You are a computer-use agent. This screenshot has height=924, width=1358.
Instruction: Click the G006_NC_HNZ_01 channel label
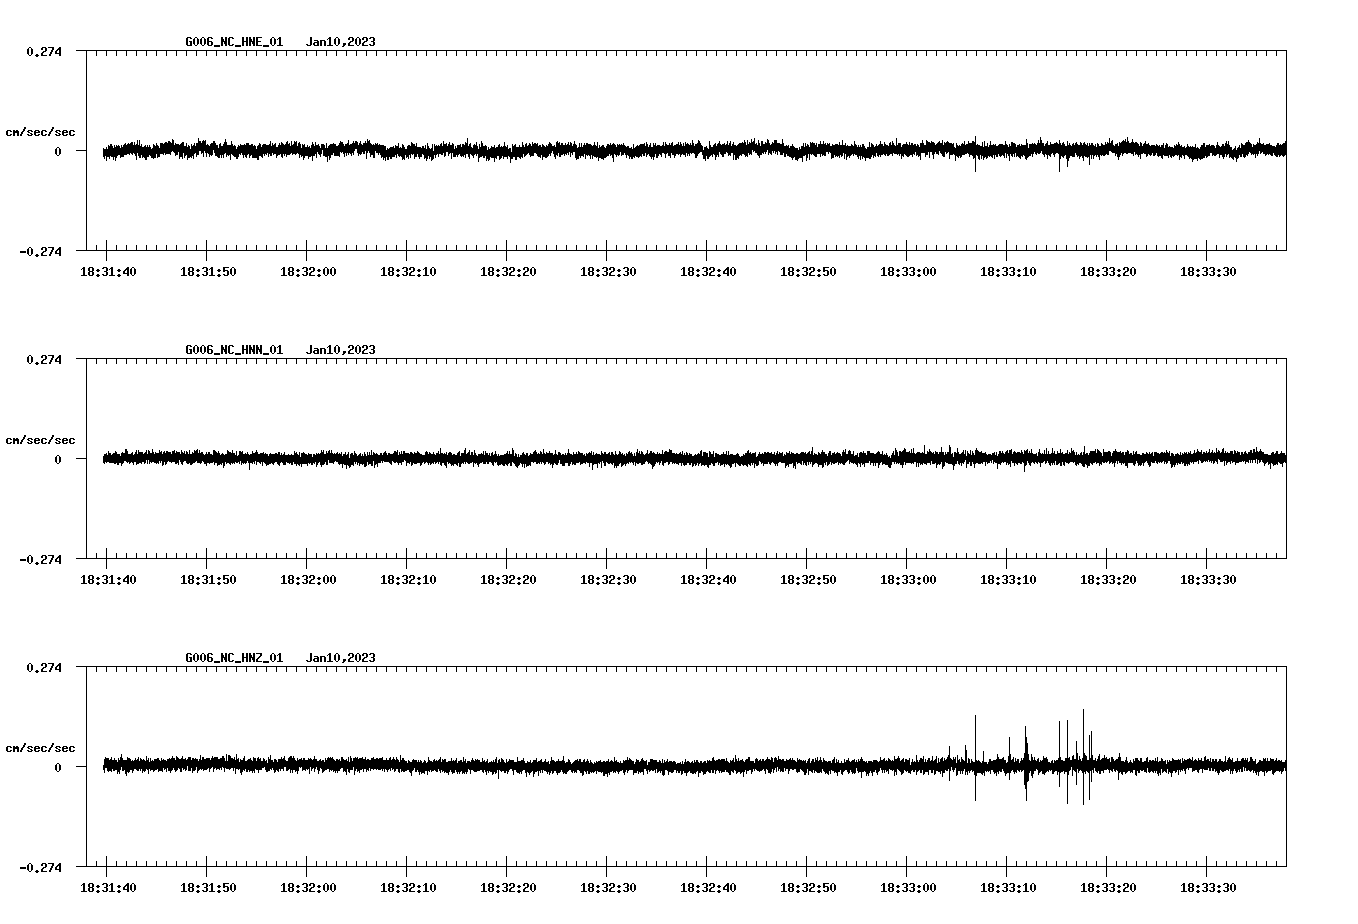(x=232, y=658)
